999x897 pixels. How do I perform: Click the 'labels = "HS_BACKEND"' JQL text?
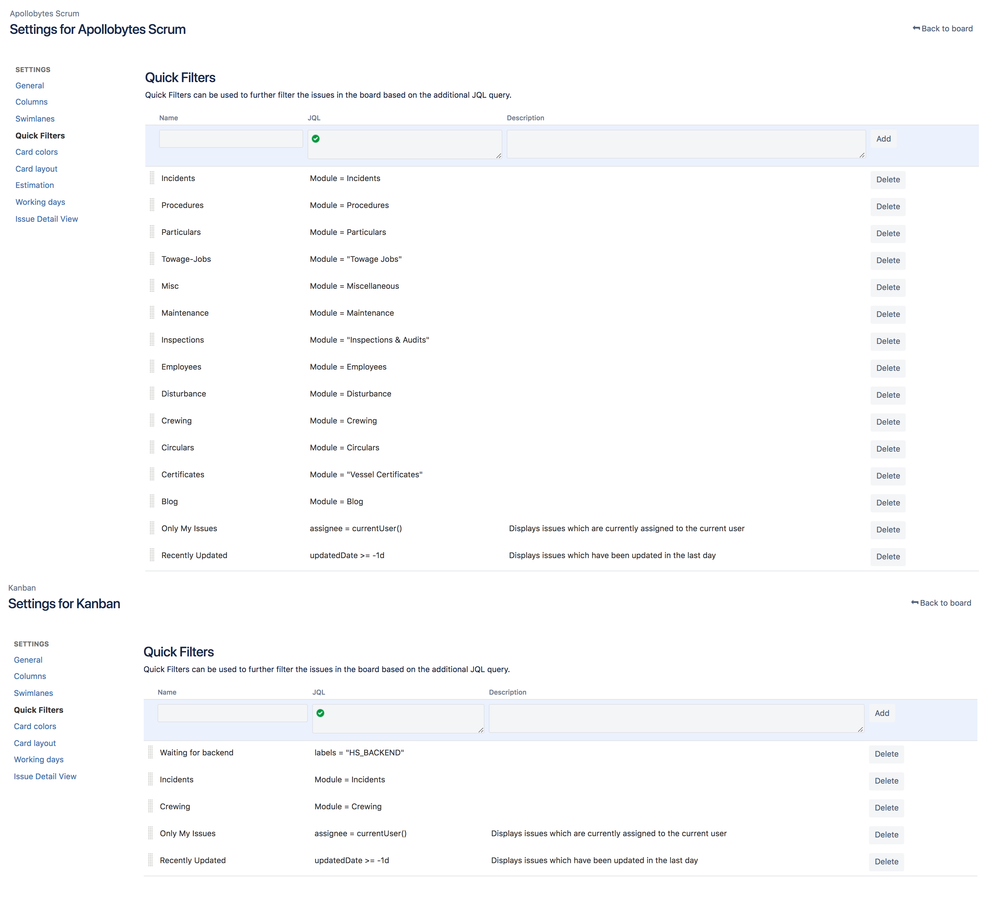tap(359, 752)
